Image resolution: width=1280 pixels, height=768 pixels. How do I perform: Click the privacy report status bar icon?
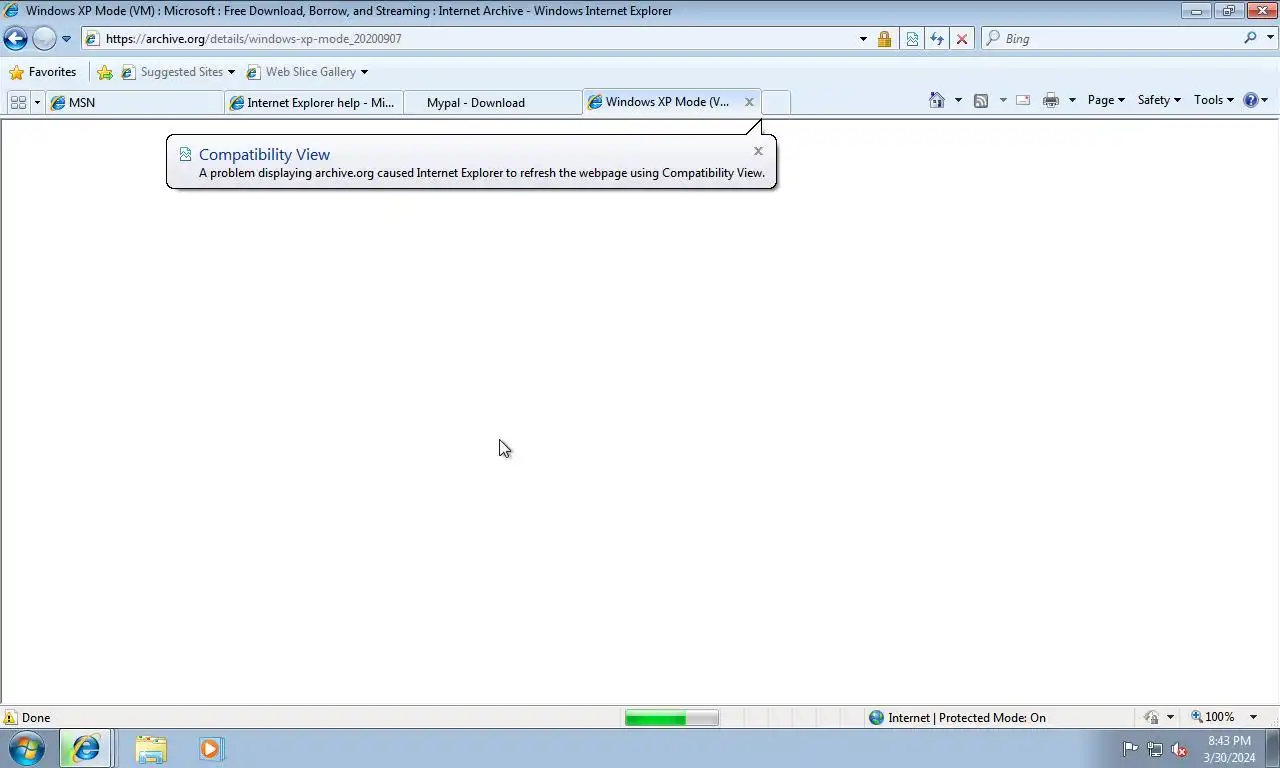(1152, 718)
